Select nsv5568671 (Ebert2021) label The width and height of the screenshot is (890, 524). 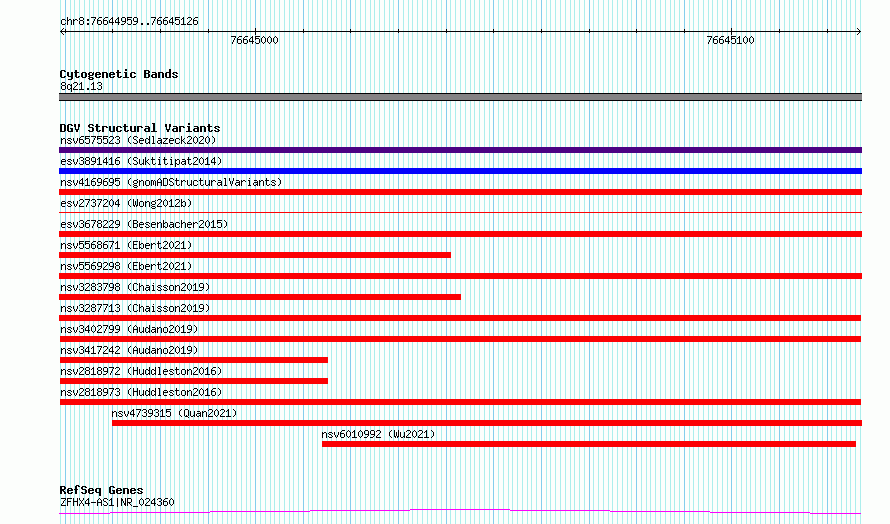point(126,245)
